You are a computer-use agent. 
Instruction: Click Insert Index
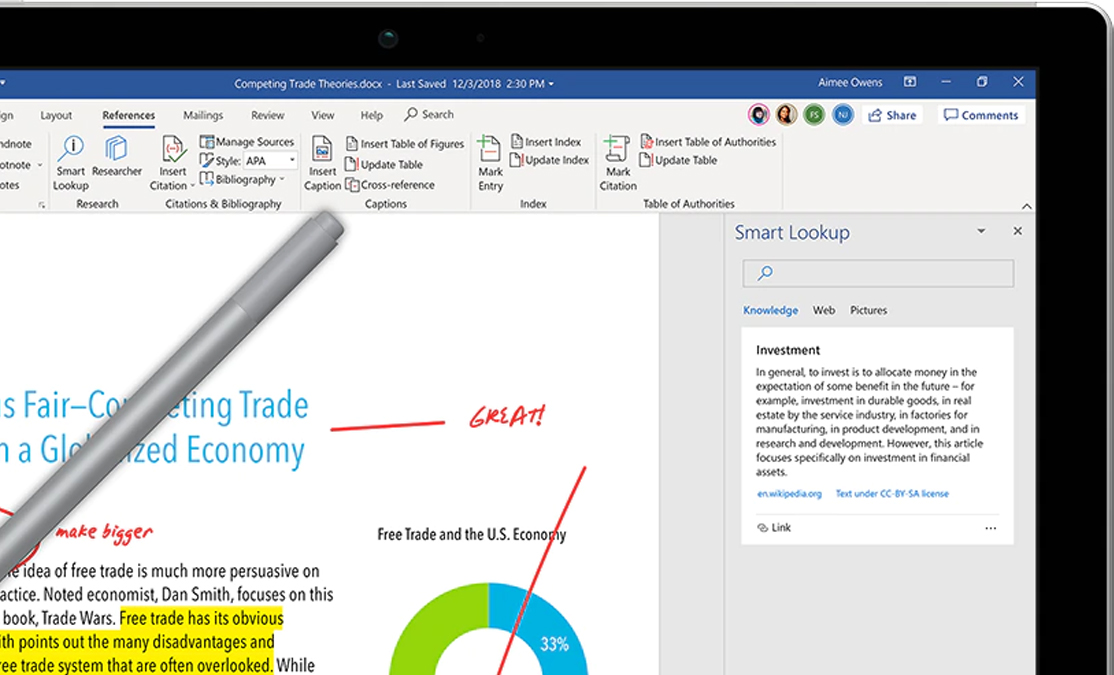coord(546,141)
